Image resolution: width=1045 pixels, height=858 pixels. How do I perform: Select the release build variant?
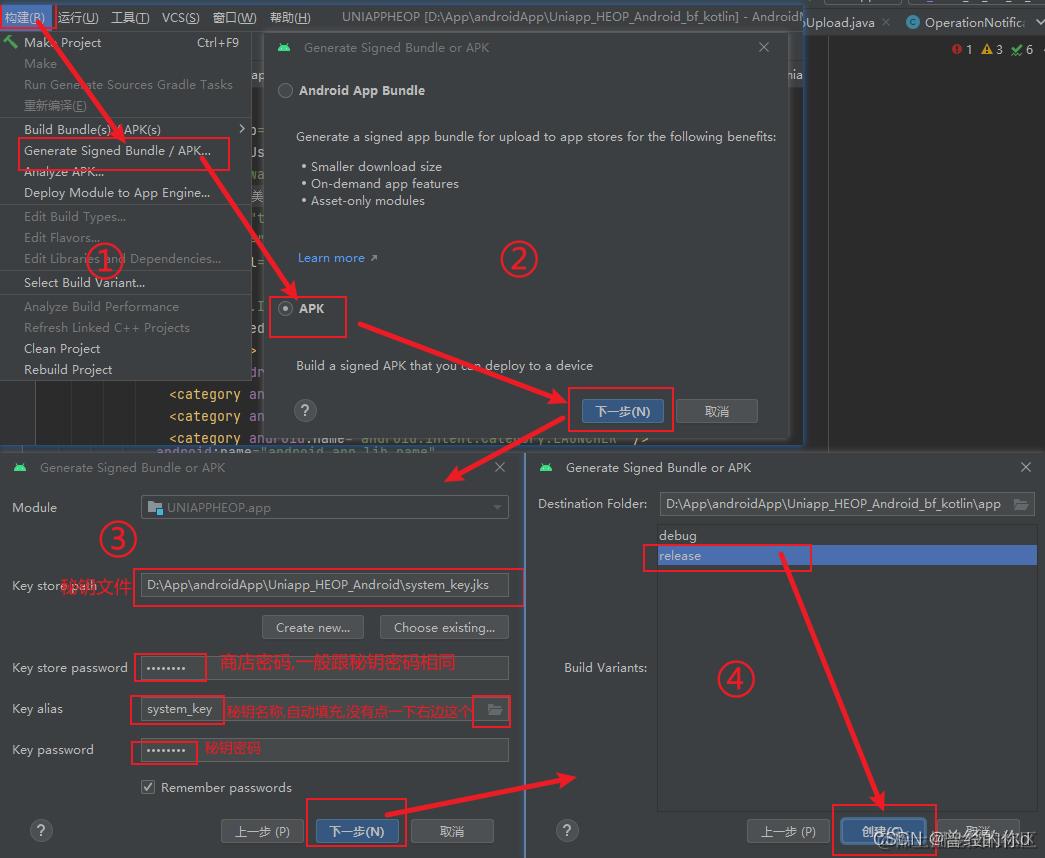[847, 555]
